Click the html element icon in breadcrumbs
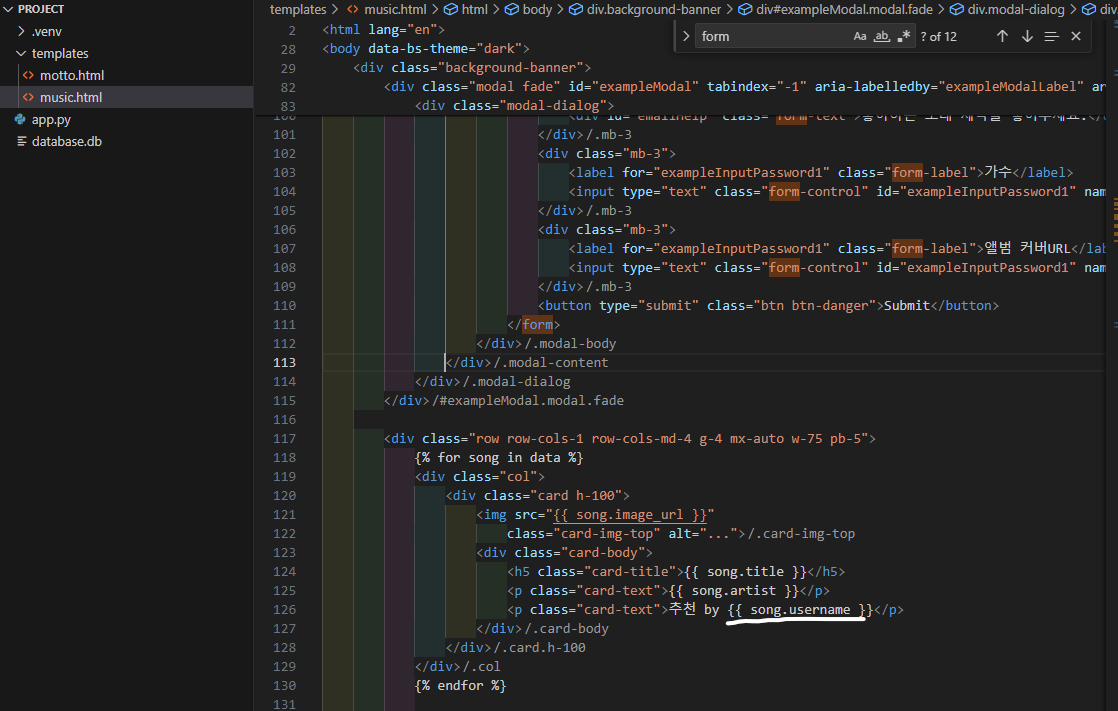Viewport: 1118px width, 711px height. [x=451, y=9]
